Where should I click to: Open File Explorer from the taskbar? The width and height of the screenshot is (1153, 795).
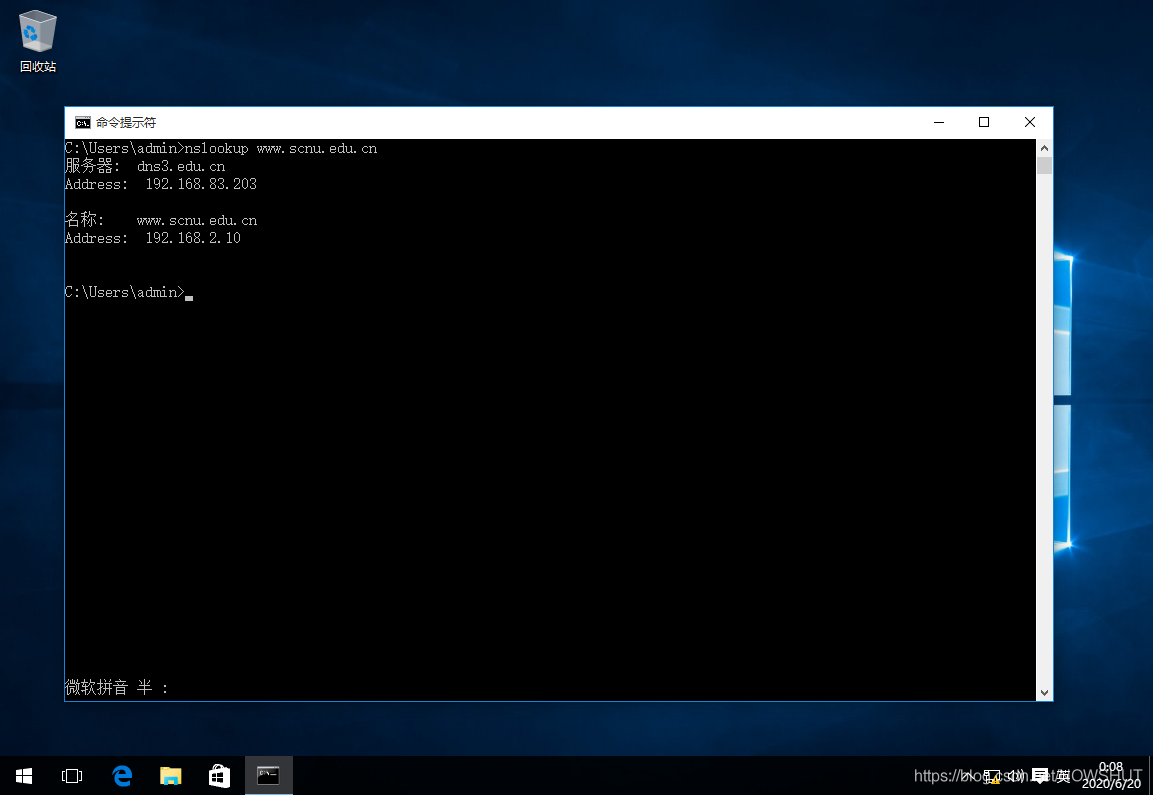[171, 776]
